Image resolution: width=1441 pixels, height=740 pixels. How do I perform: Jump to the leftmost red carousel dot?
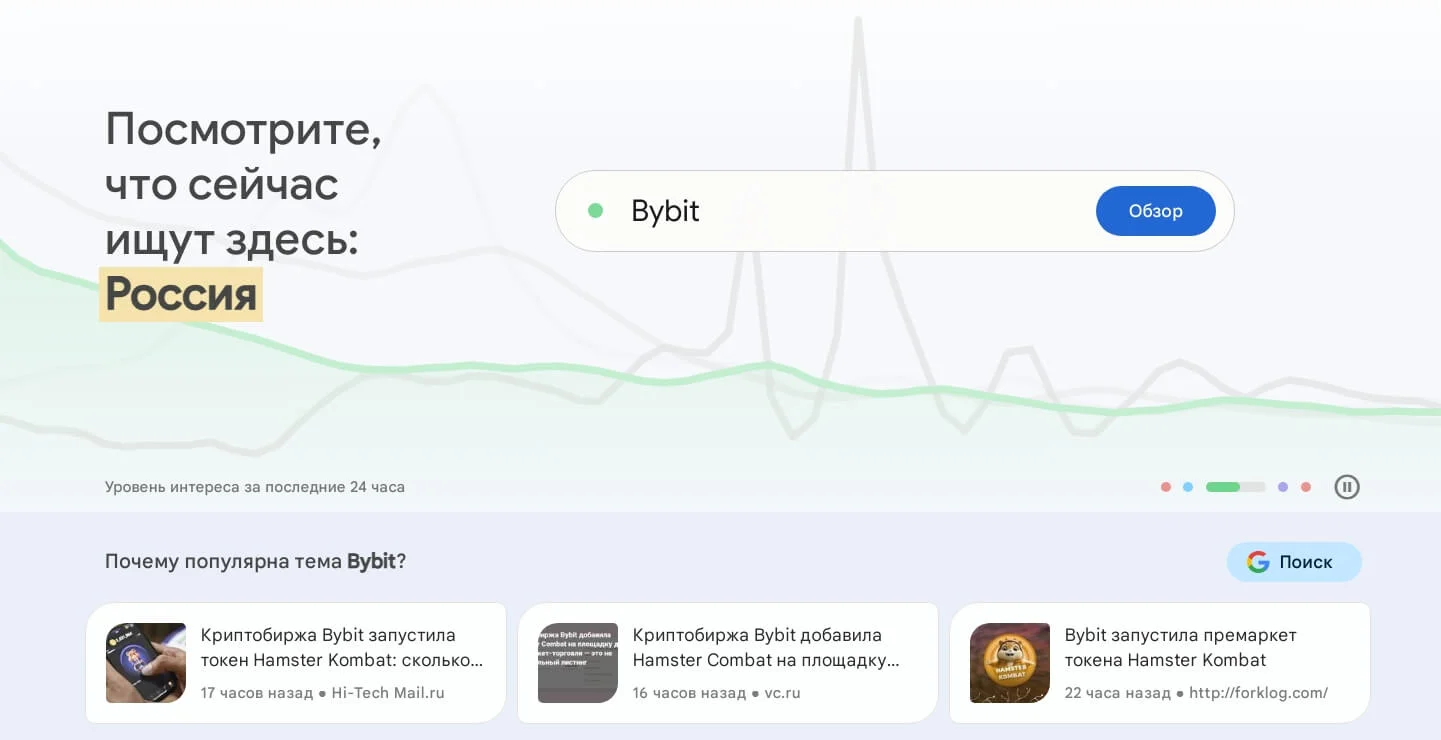pyautogui.click(x=1166, y=487)
